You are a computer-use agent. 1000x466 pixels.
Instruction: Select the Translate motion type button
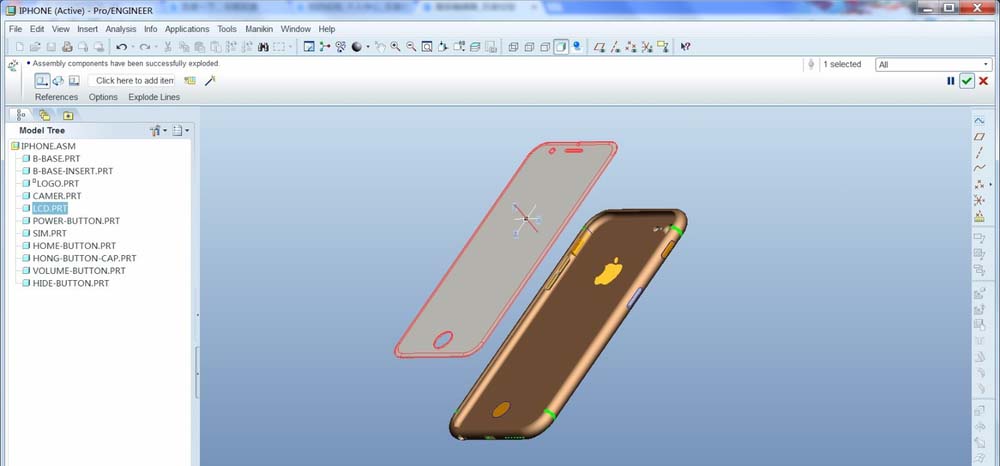tap(42, 80)
